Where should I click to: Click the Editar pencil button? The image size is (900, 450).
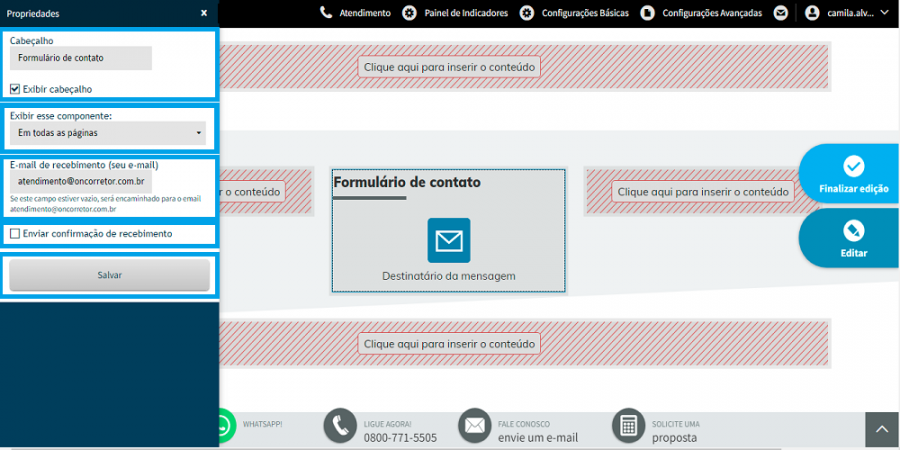(853, 239)
